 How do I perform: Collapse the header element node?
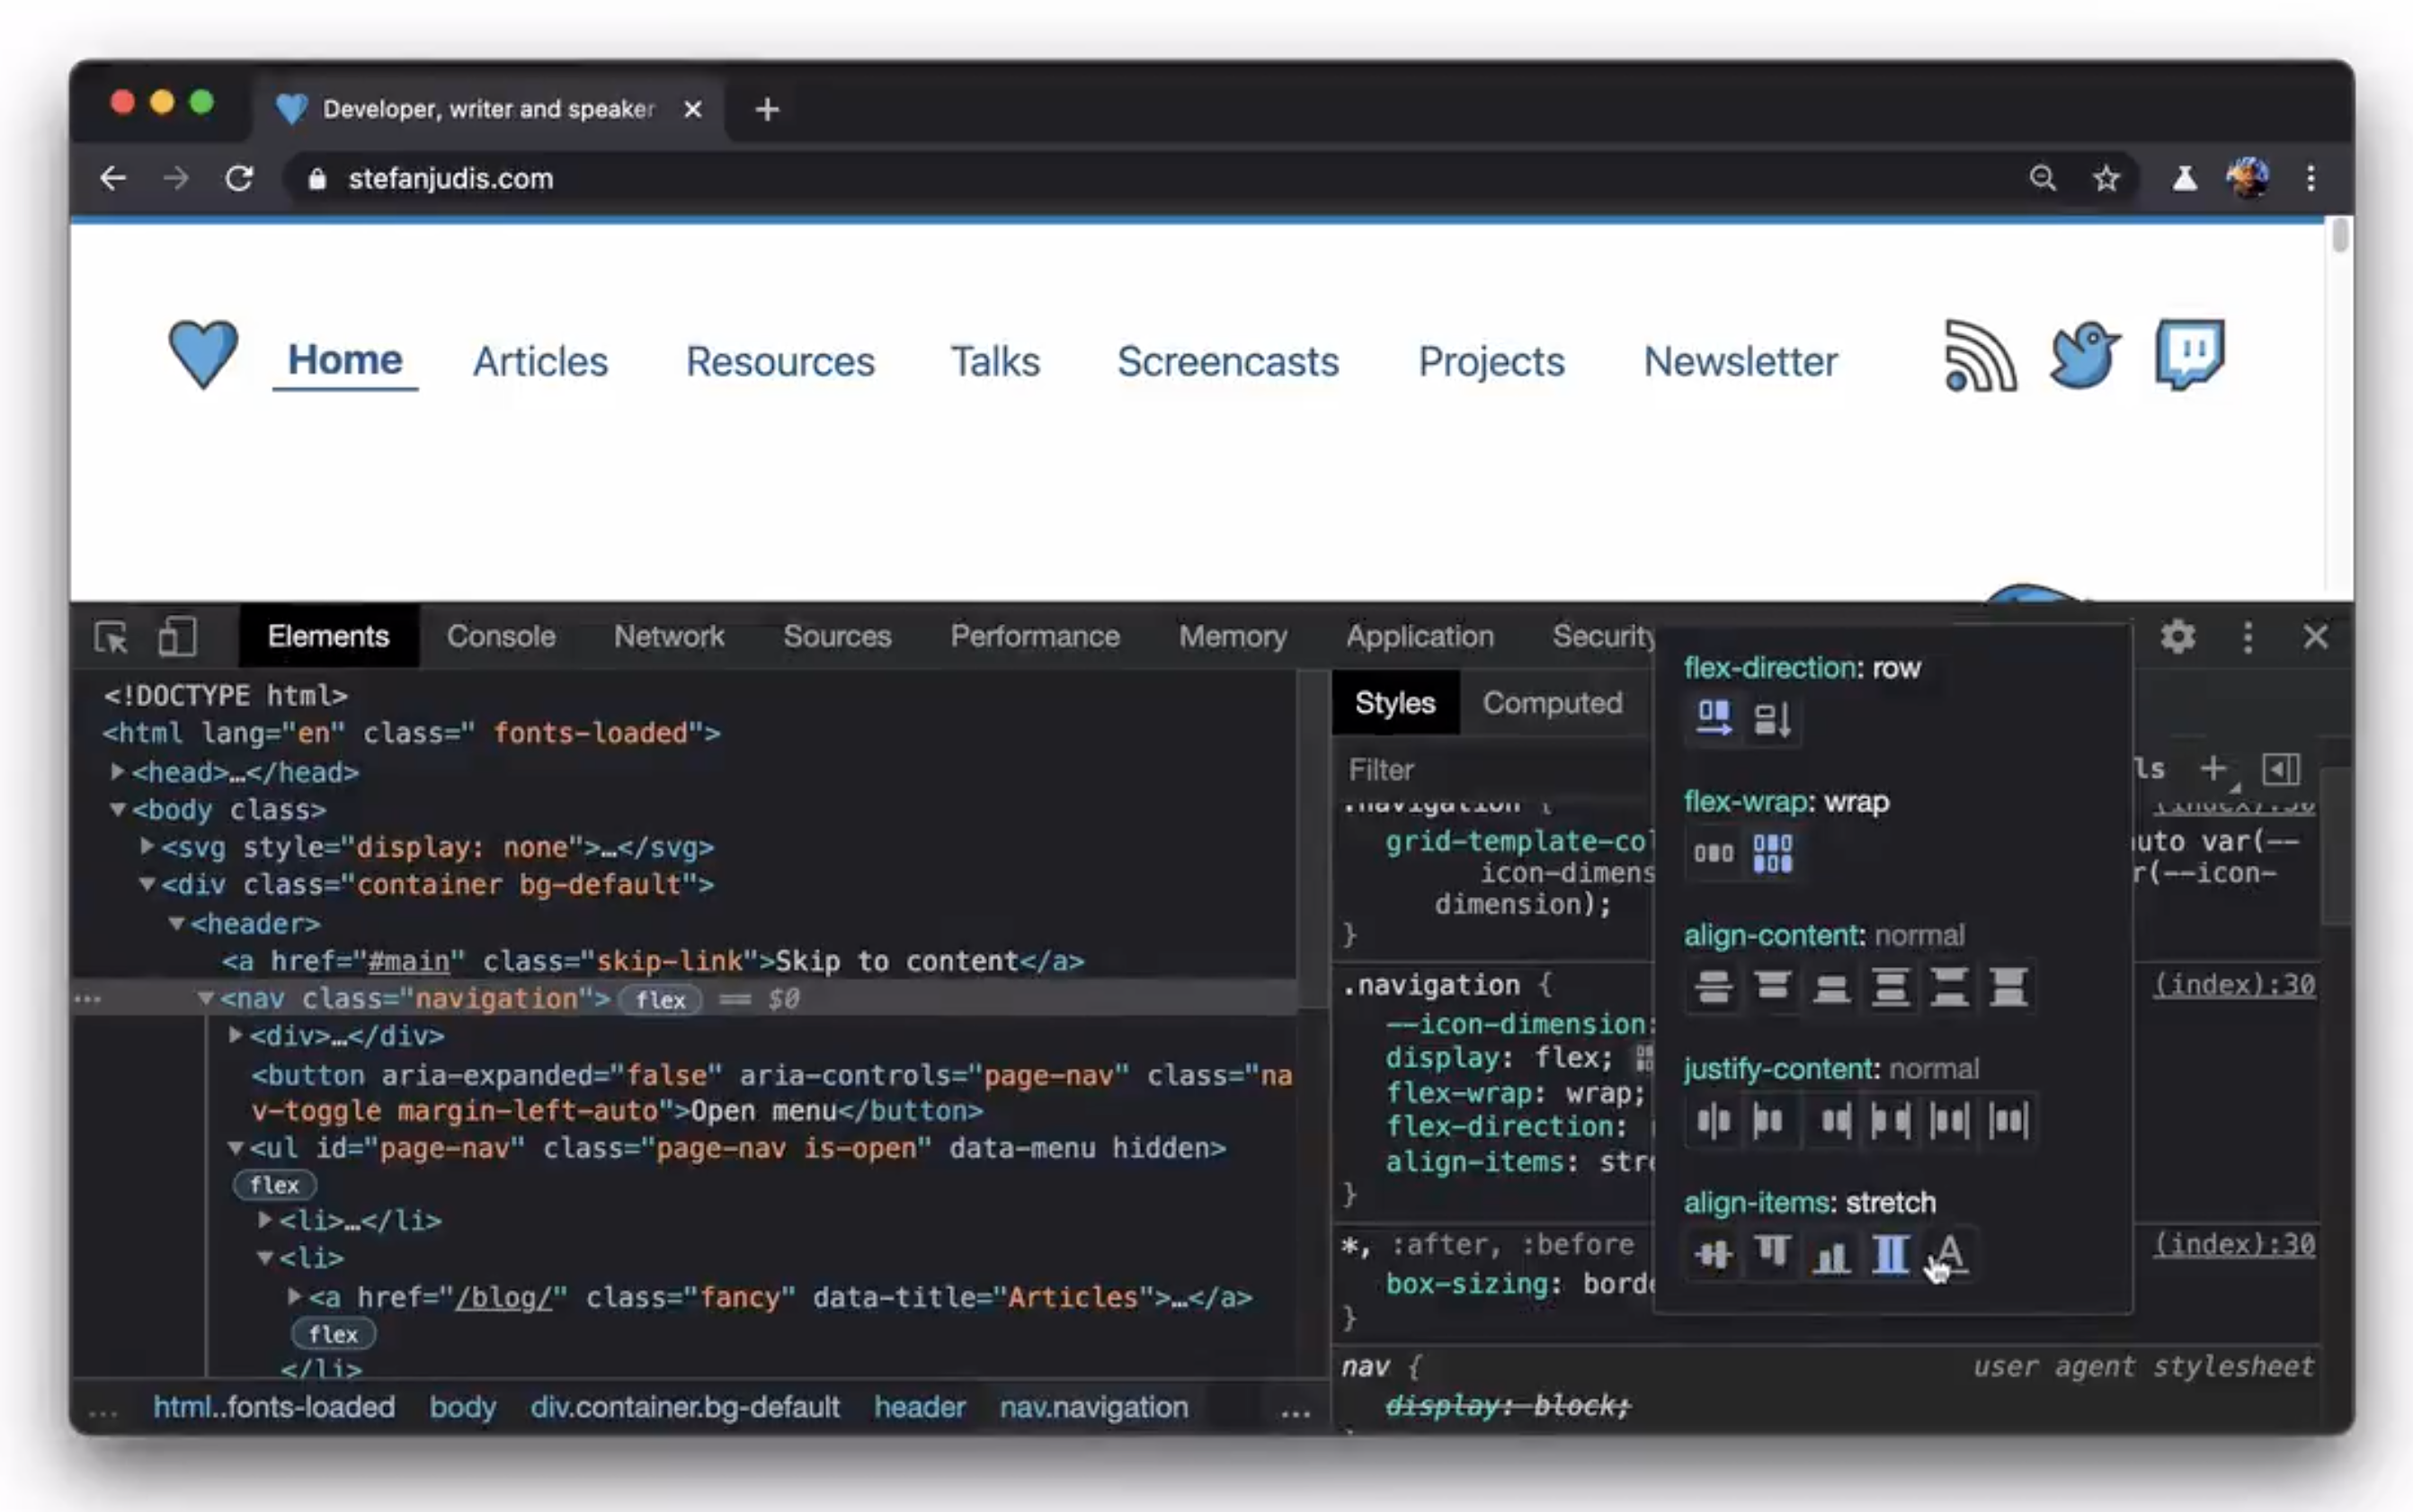[x=177, y=923]
